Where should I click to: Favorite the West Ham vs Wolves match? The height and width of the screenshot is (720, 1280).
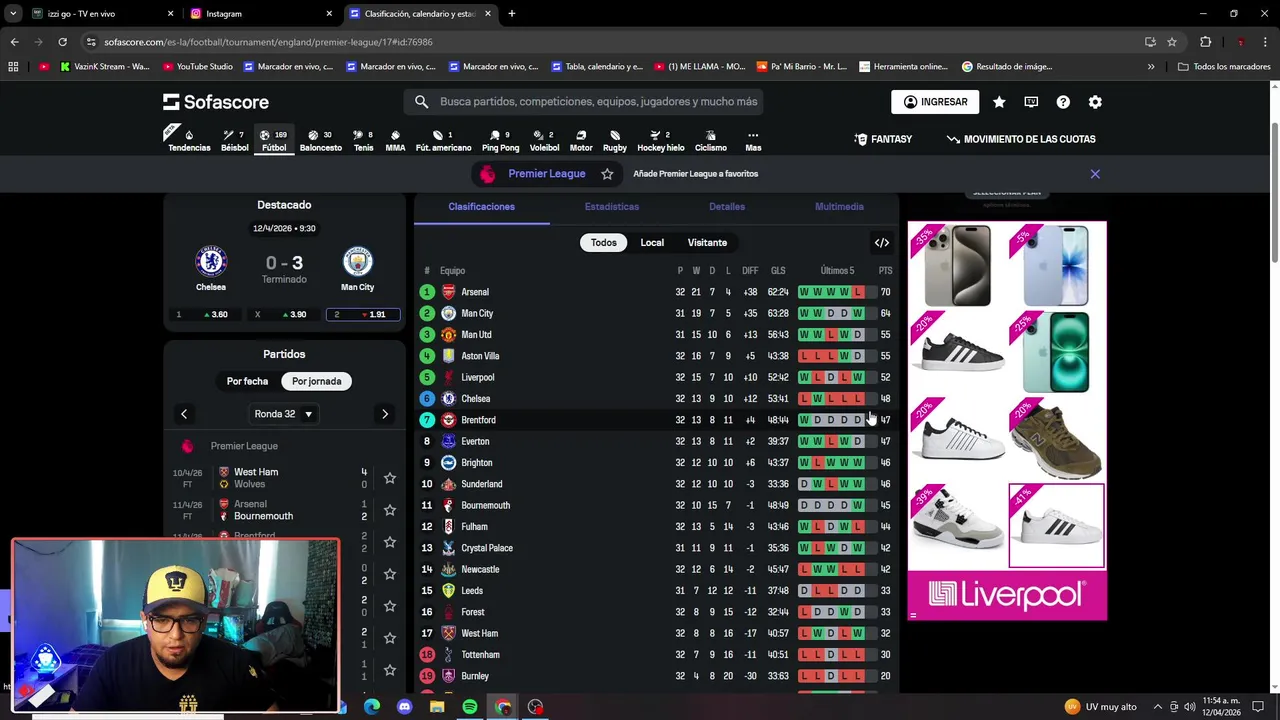(390, 478)
